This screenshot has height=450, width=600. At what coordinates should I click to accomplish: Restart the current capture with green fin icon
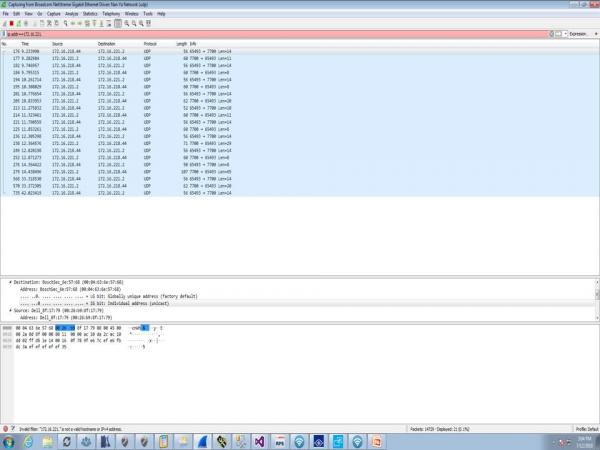pos(19,23)
